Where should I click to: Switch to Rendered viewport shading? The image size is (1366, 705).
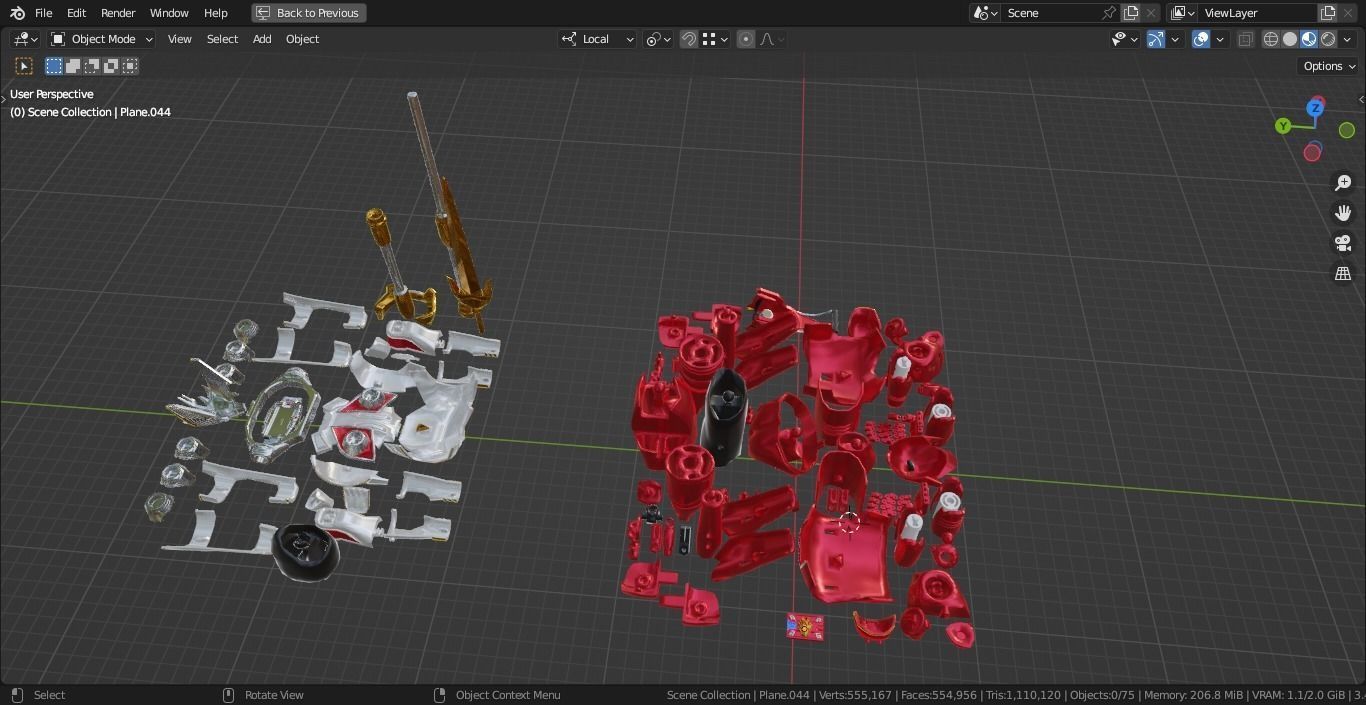1328,39
